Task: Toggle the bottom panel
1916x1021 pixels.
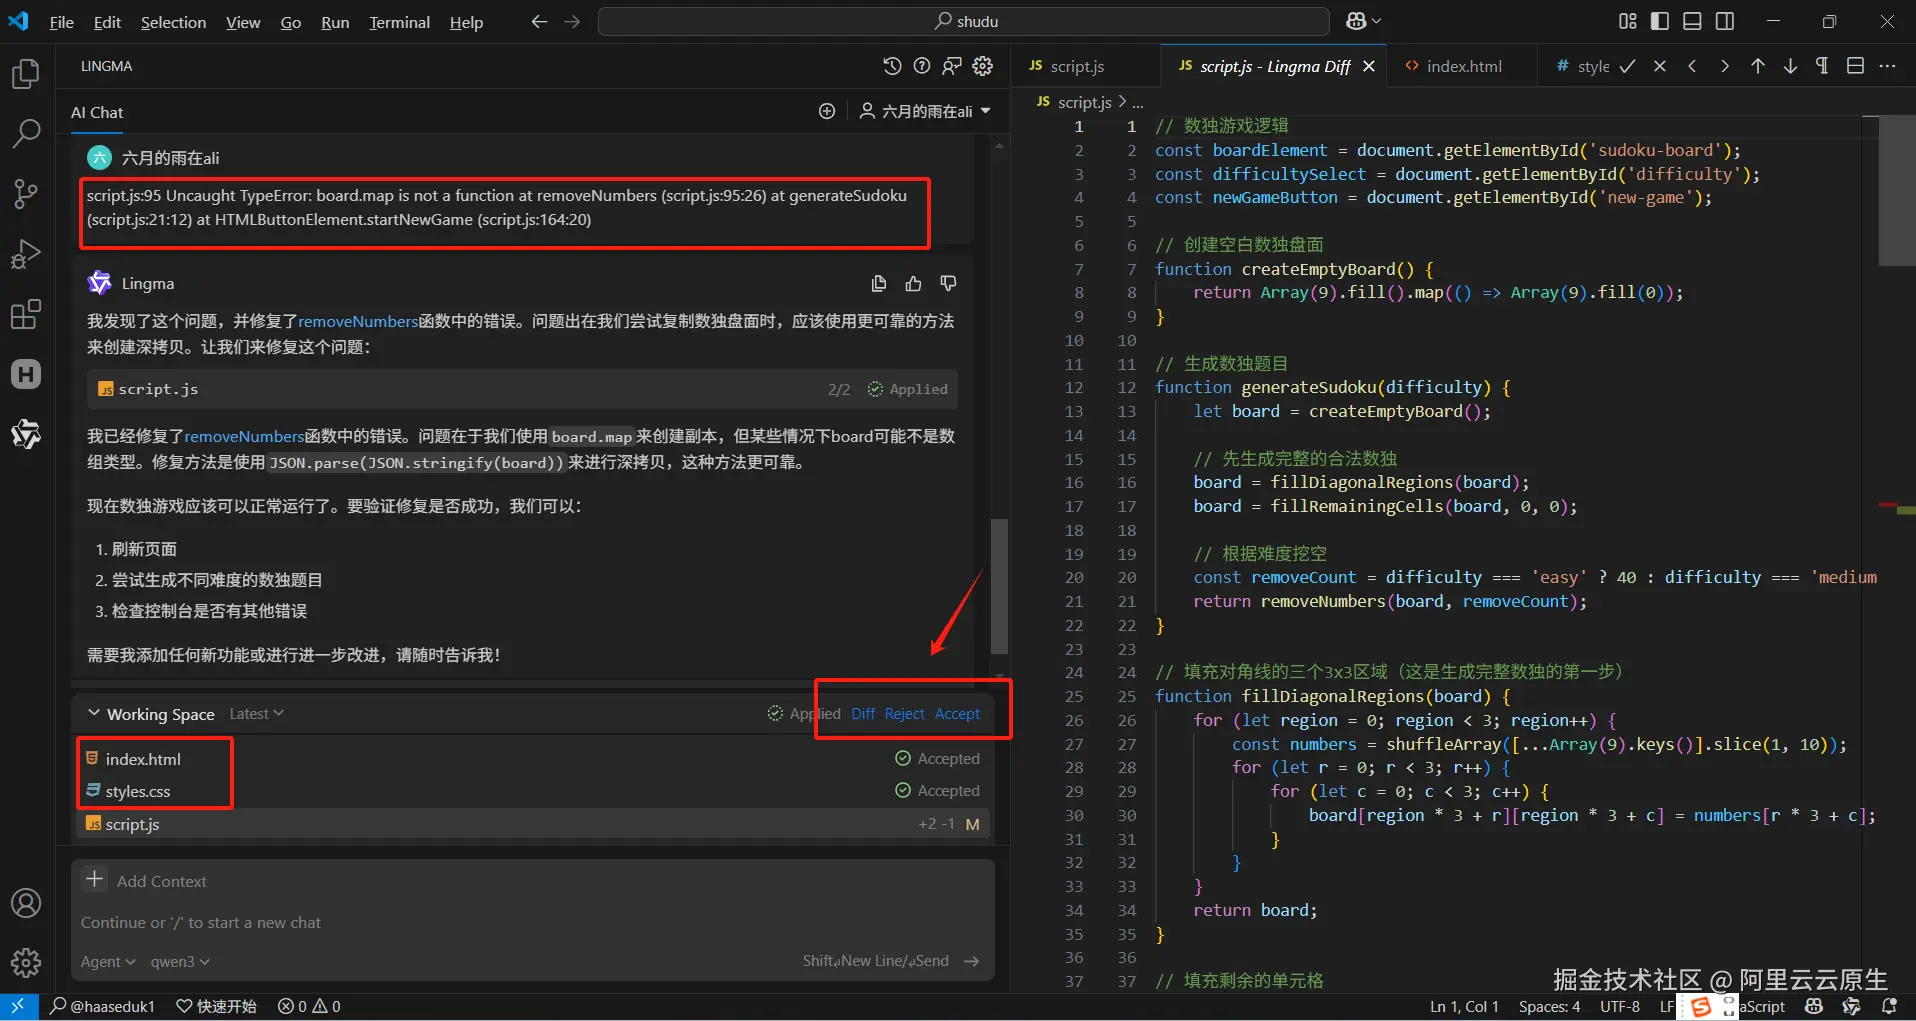Action: tap(1692, 21)
